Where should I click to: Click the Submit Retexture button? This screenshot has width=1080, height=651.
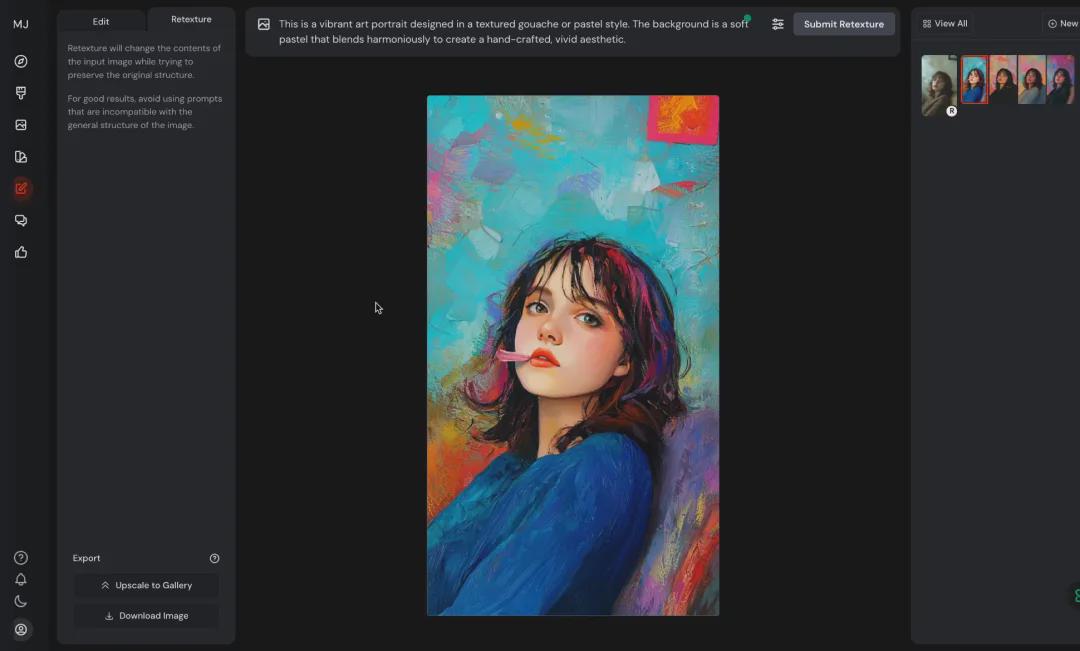pyautogui.click(x=844, y=23)
